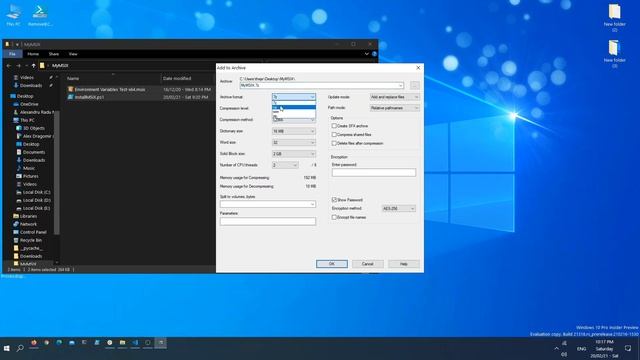Click the Music note icon in navigation pane
Viewport: 640px width, 360px height.
(x=19, y=168)
